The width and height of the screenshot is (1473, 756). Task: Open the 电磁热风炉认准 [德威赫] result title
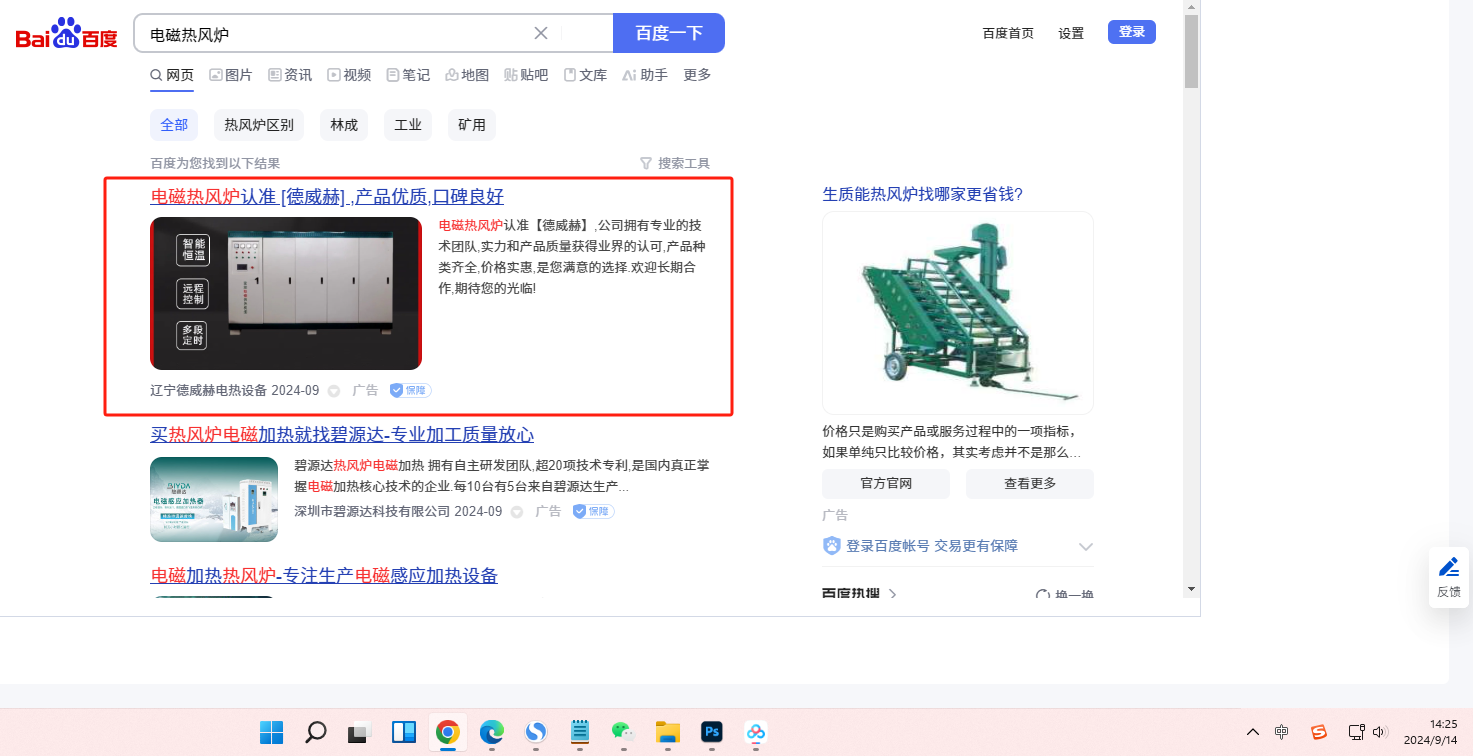coord(327,197)
